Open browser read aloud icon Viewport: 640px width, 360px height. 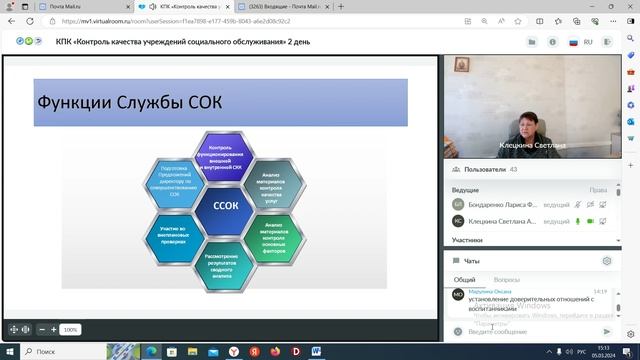pyautogui.click(x=501, y=21)
